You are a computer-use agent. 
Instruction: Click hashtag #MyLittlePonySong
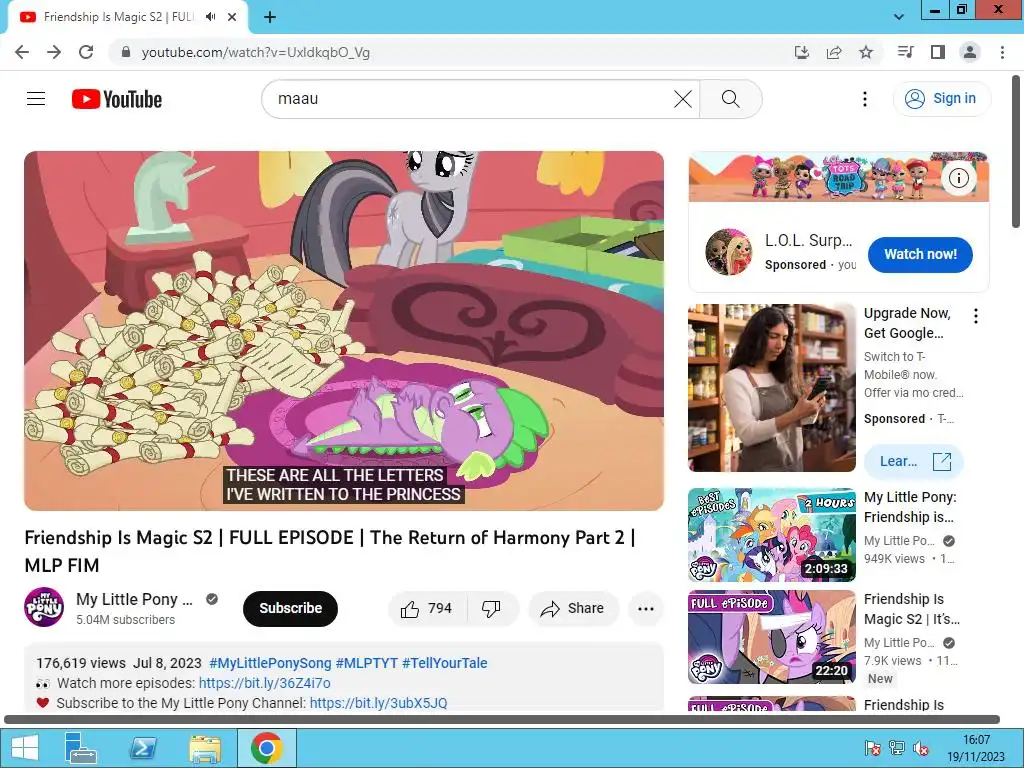click(270, 663)
